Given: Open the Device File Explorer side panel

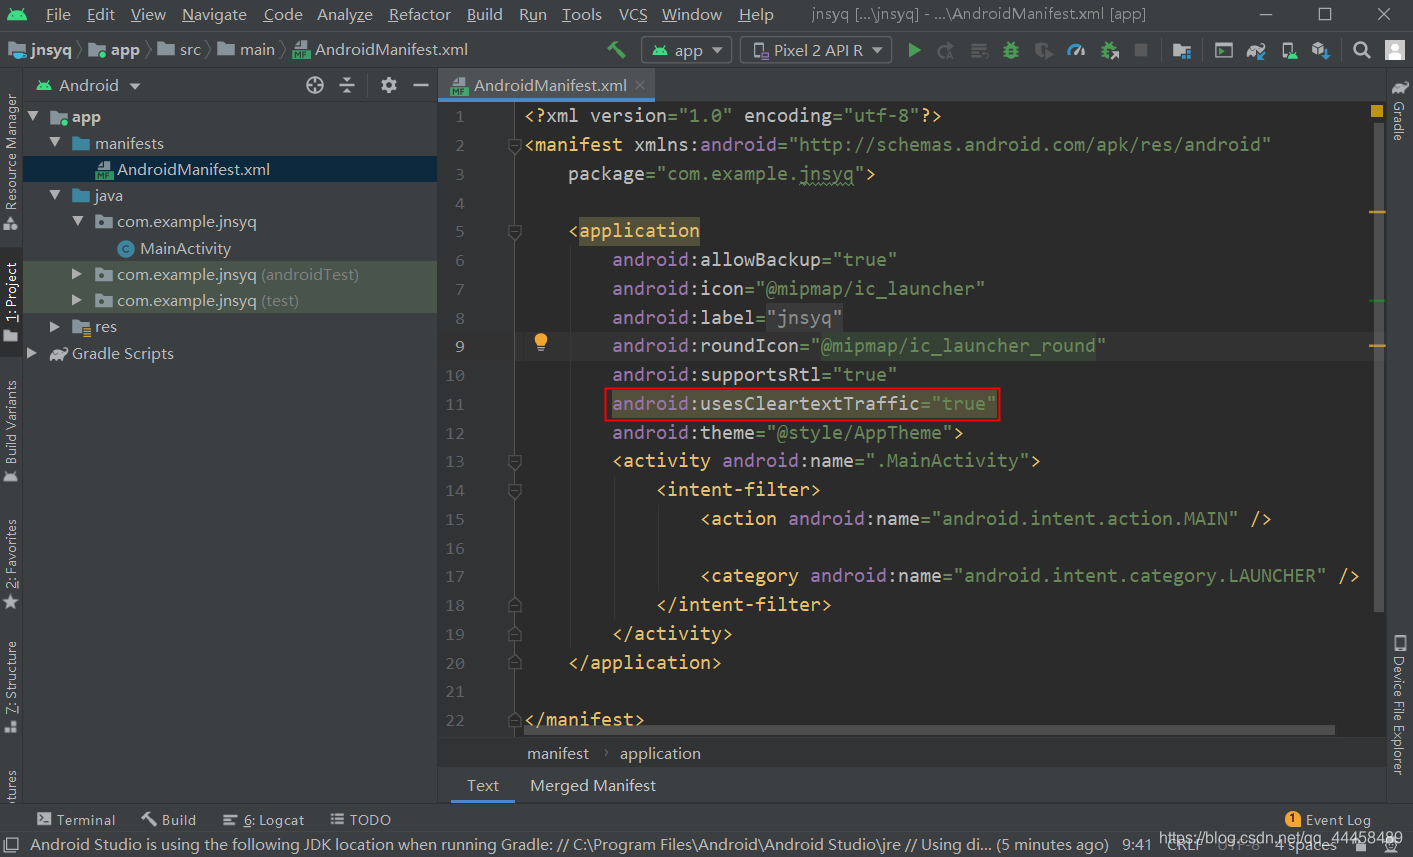Looking at the screenshot, I should [x=1399, y=704].
